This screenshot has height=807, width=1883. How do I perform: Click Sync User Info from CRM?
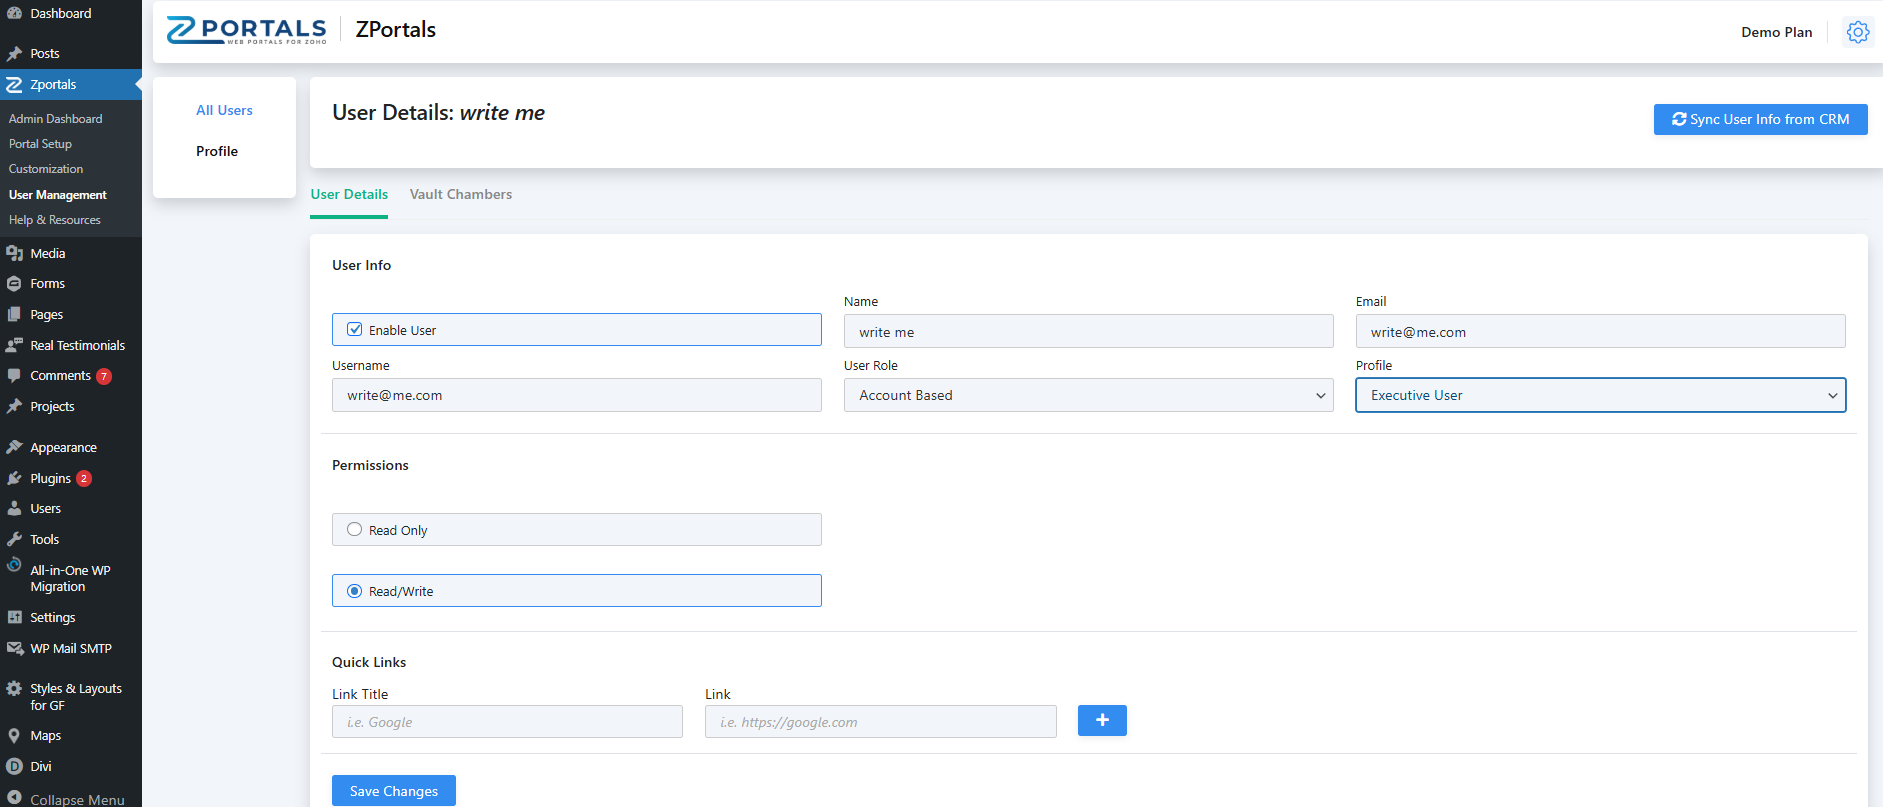[x=1760, y=119]
